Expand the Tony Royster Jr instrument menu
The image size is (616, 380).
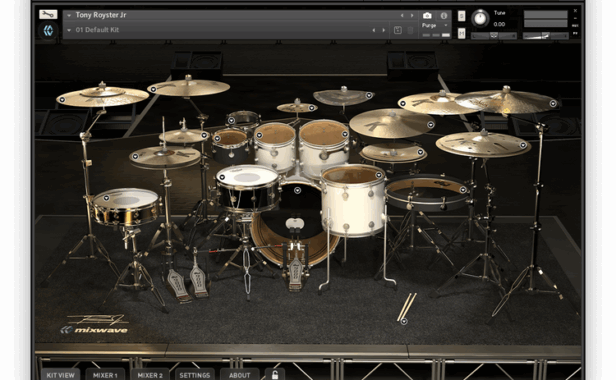[69, 15]
